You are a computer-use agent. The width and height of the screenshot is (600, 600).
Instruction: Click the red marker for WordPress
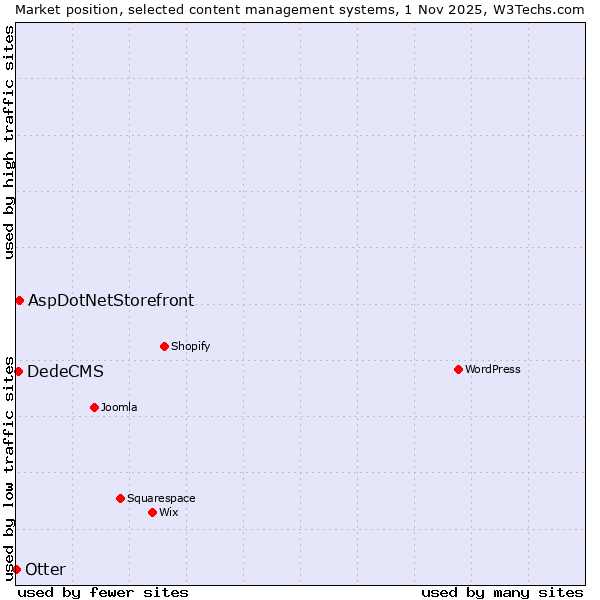[458, 369]
